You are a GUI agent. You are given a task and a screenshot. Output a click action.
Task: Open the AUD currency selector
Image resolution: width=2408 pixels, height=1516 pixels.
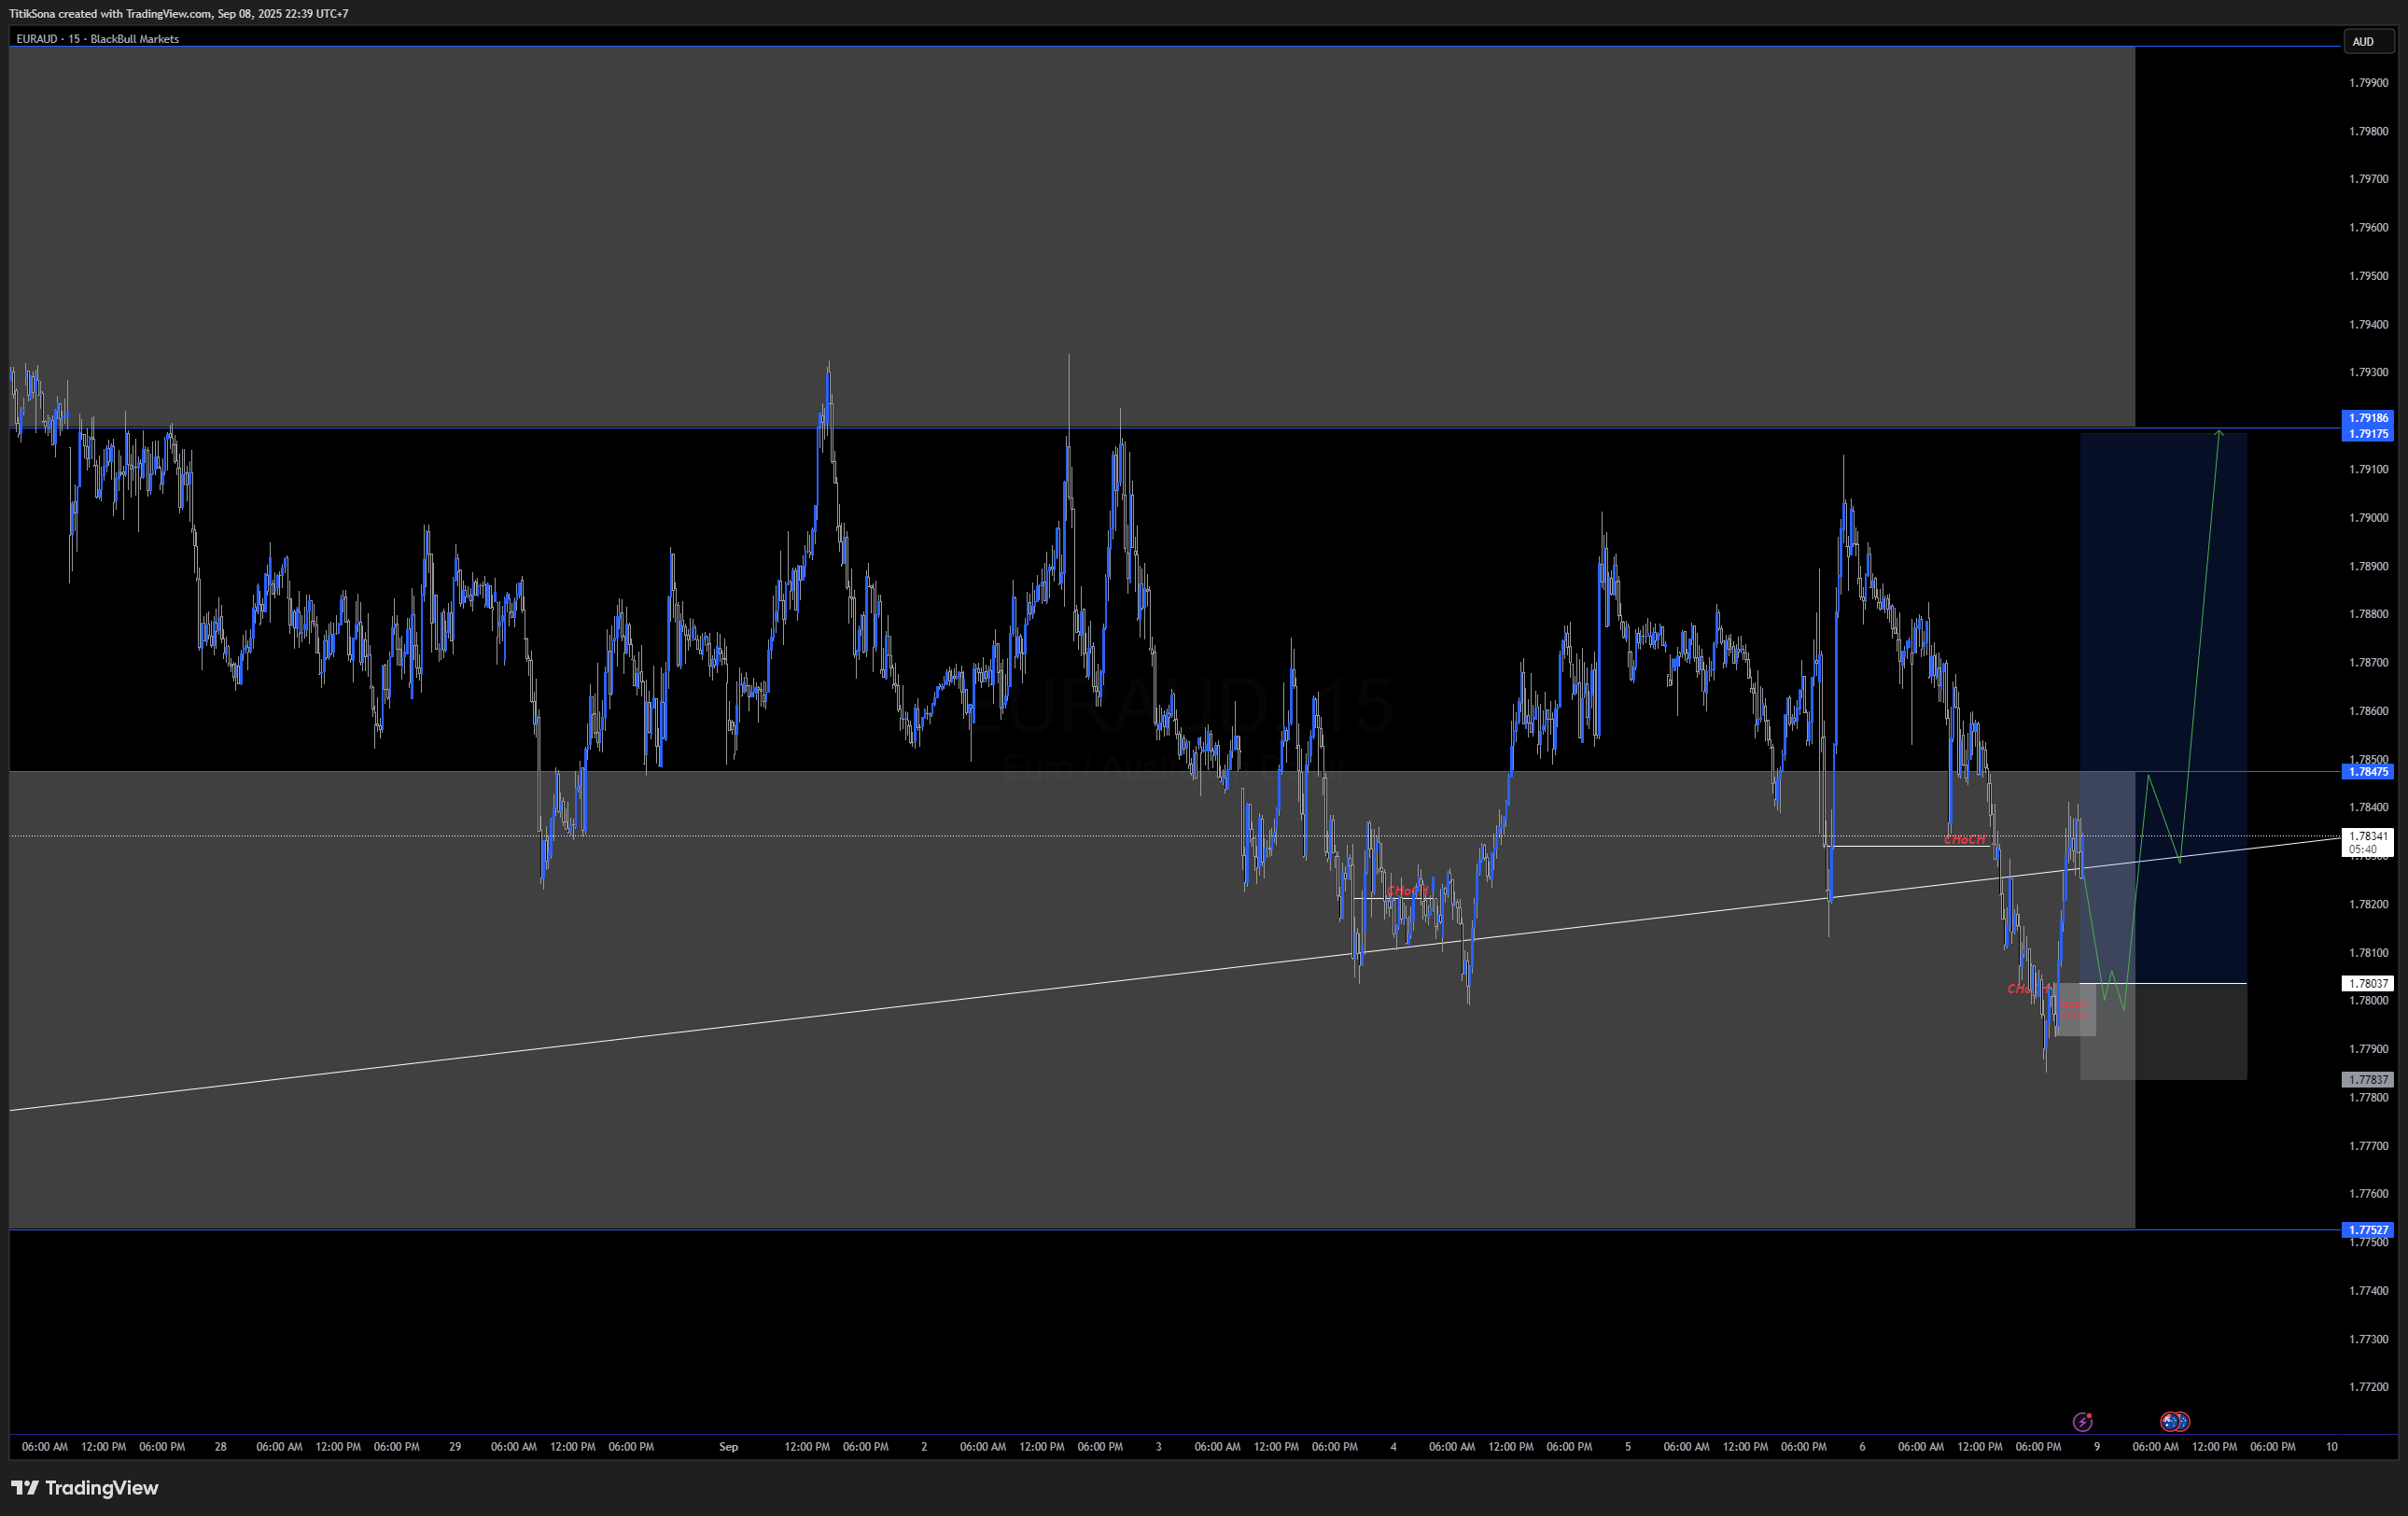[x=2369, y=42]
